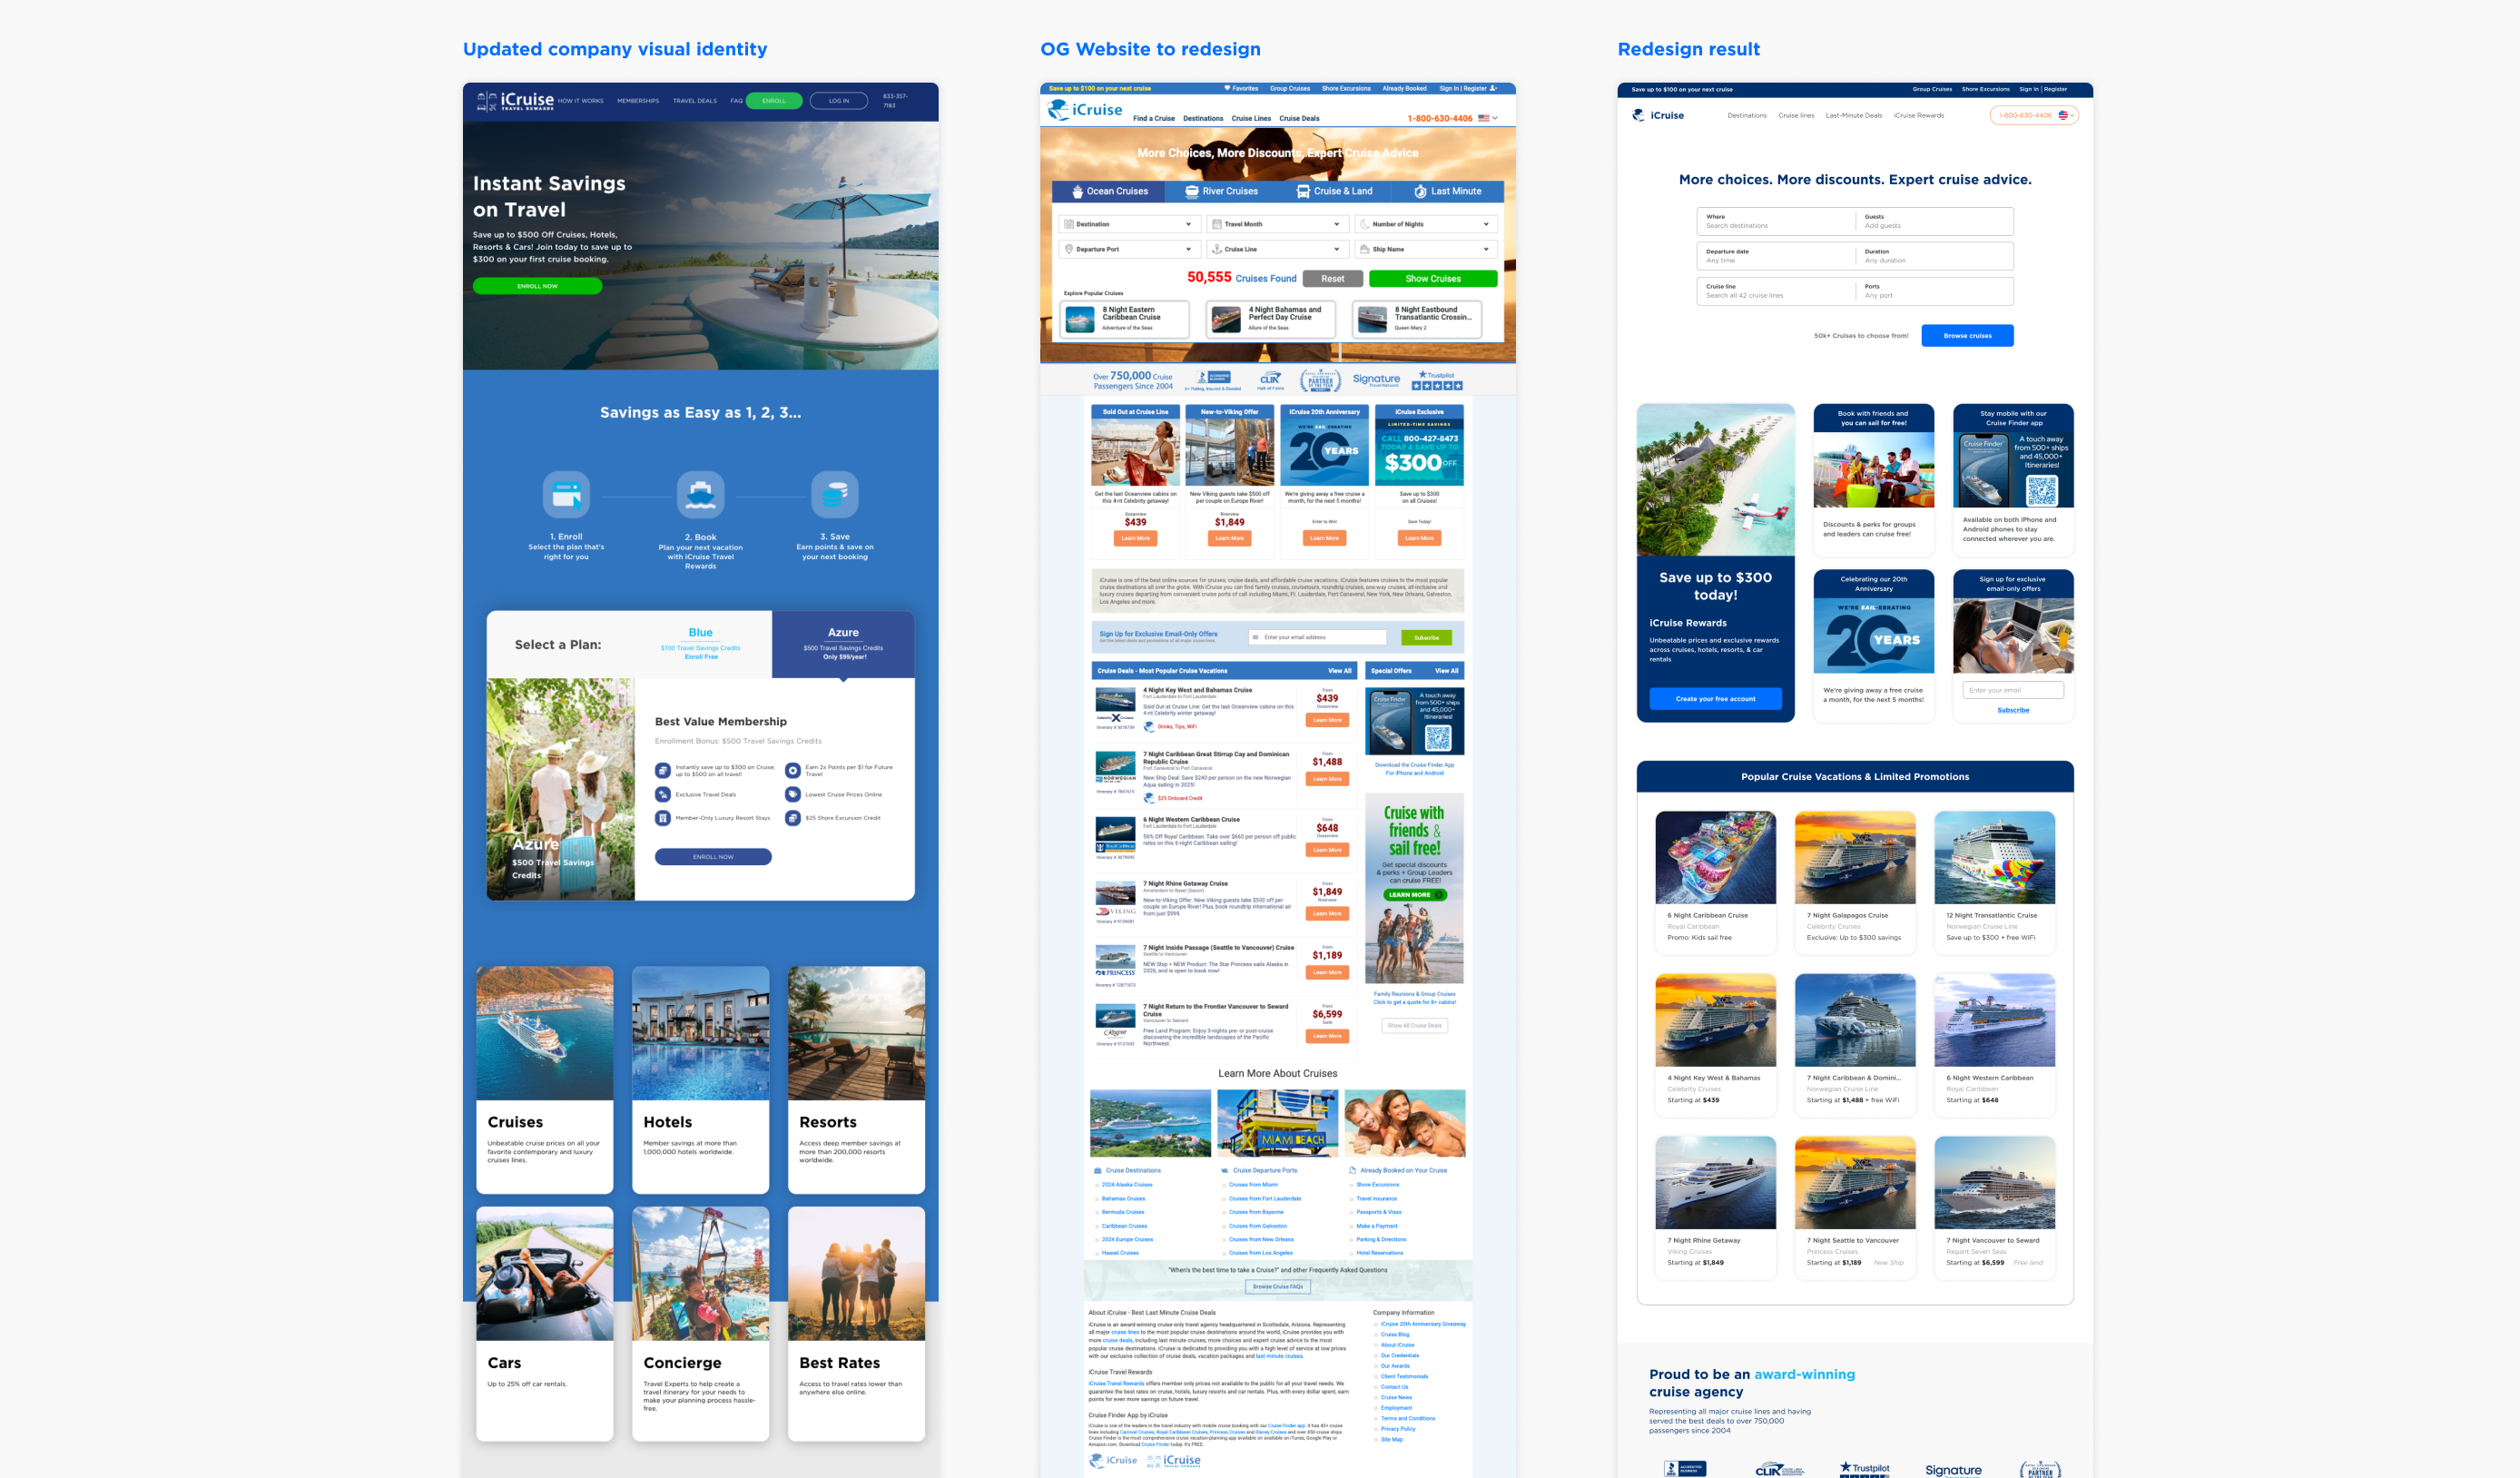
Task: Click the ship icon on the Ocean Cruises tab
Action: coord(1079,192)
